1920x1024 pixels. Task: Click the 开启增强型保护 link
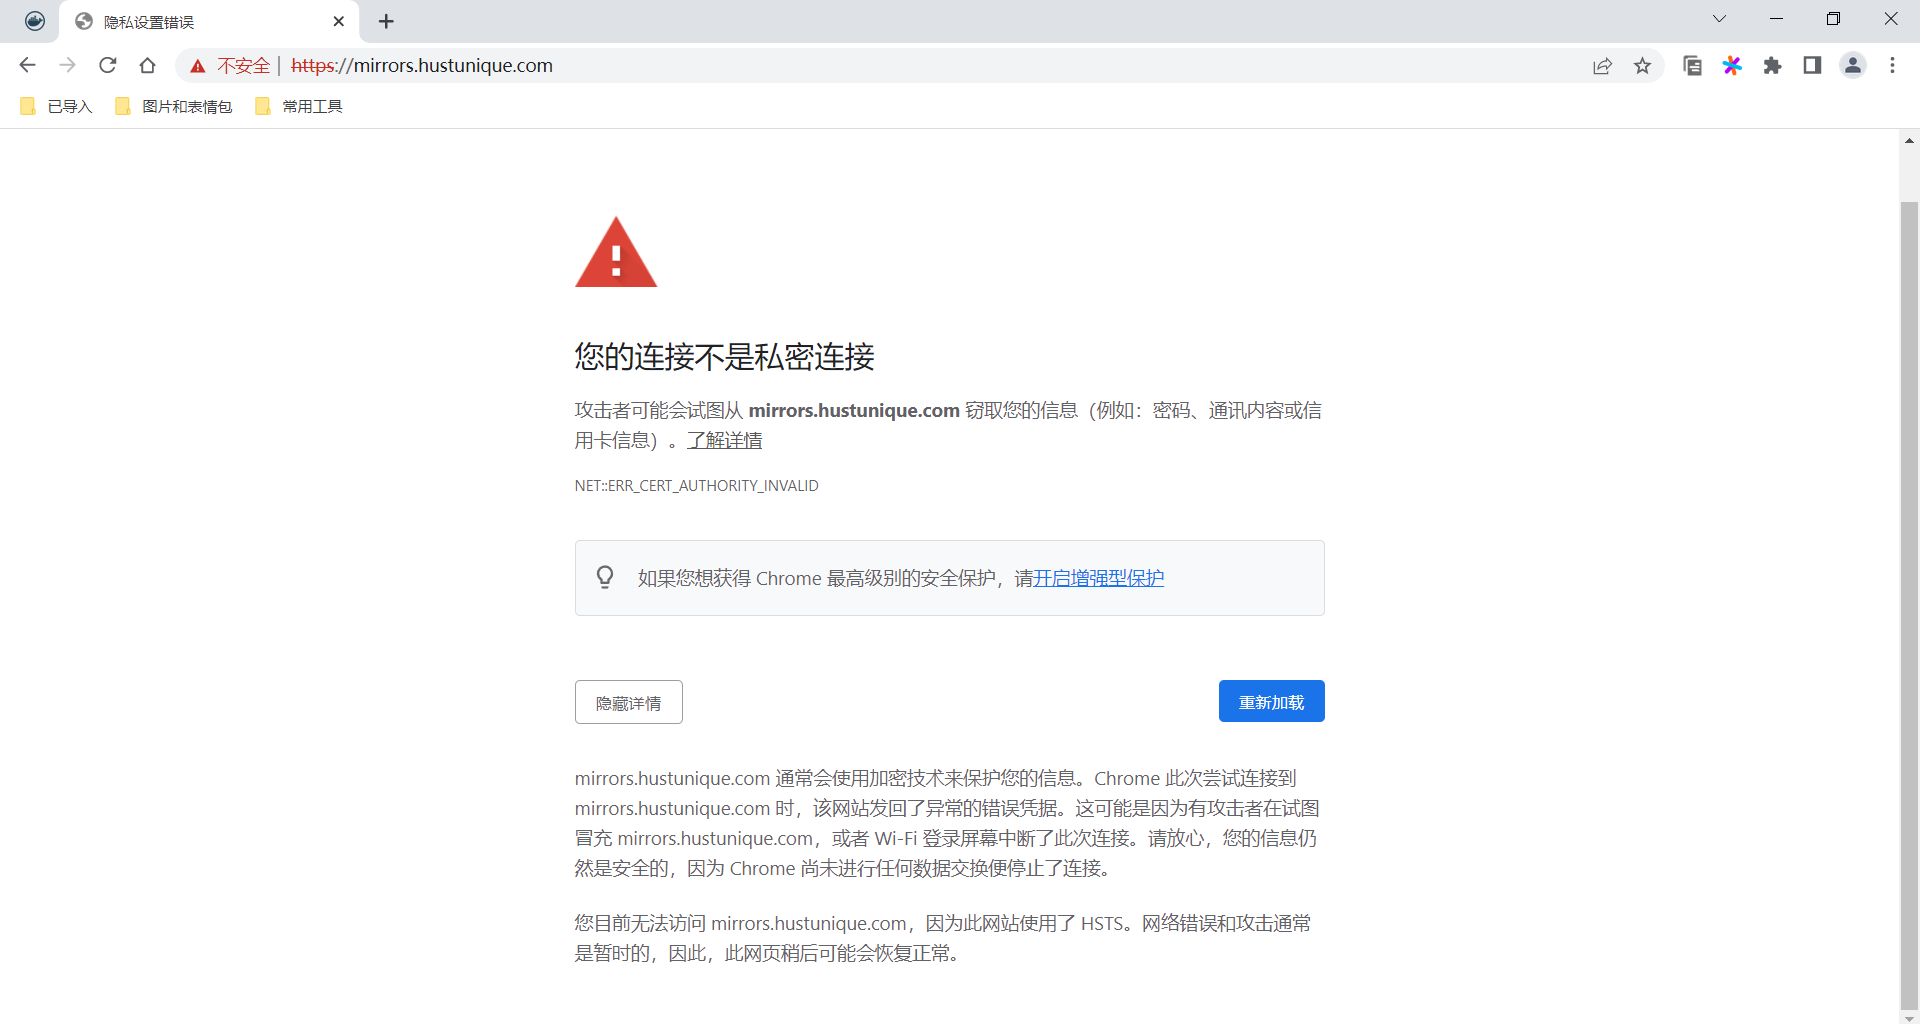[1098, 578]
